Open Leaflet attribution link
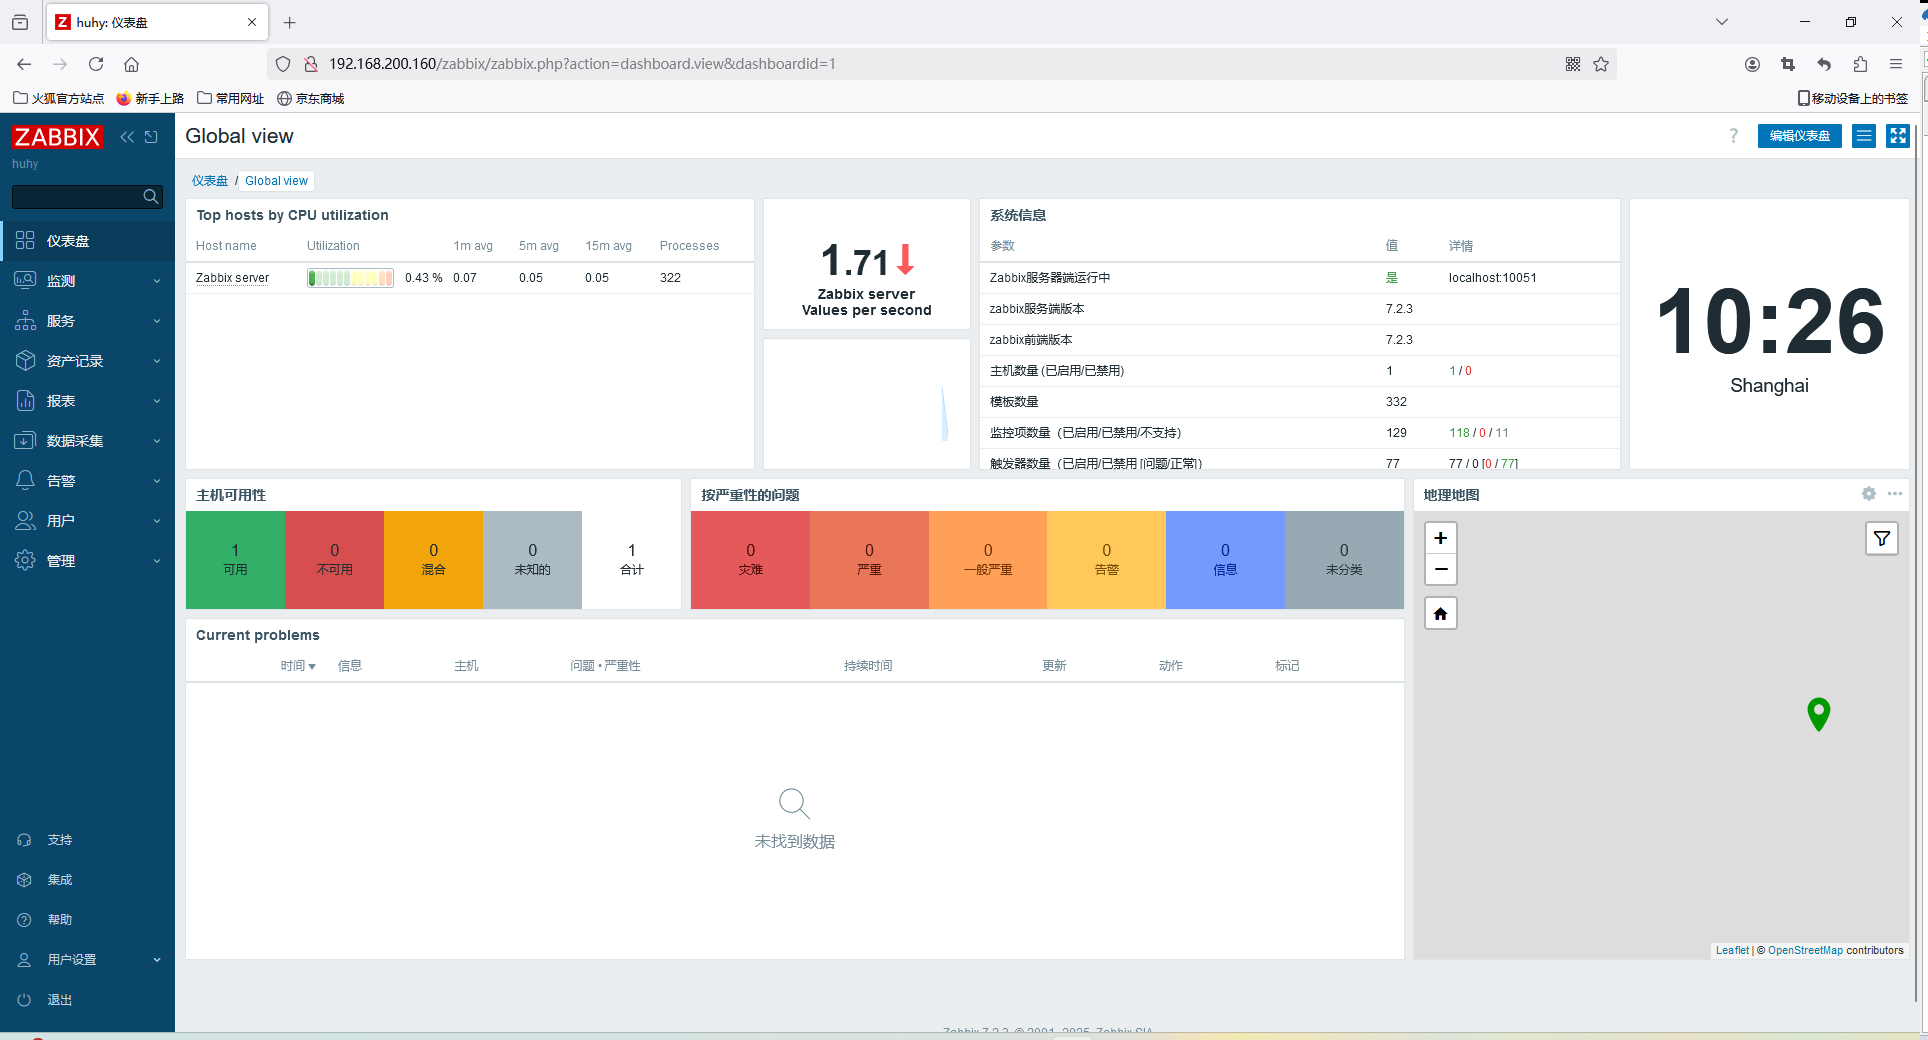This screenshot has height=1040, width=1928. 1732,951
